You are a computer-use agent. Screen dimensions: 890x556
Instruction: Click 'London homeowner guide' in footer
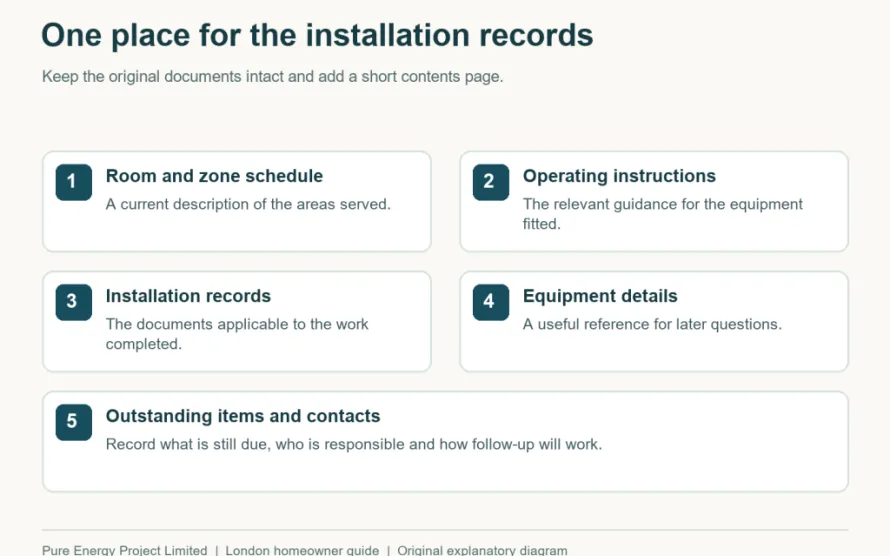302,550
